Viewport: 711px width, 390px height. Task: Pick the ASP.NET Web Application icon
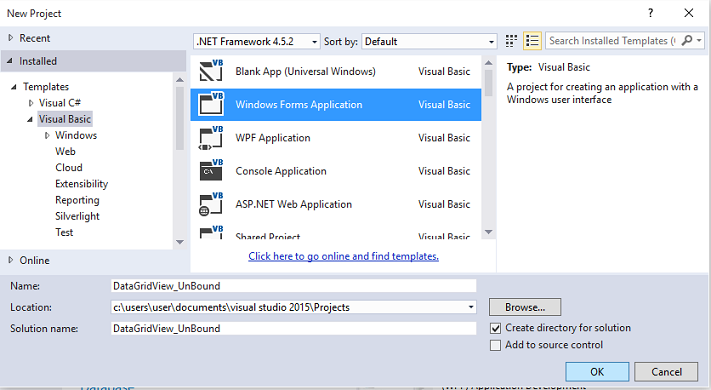pos(211,204)
